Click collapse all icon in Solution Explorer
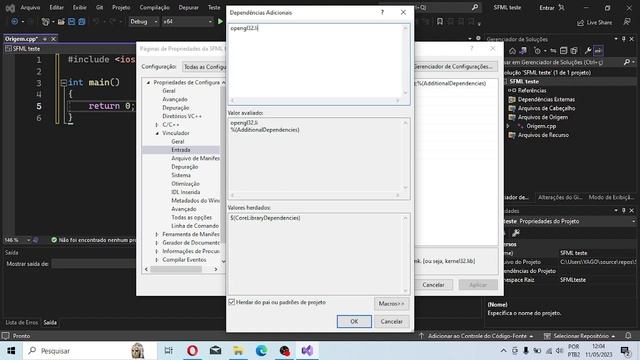Screen dimensions: 640x360 coord(564,51)
